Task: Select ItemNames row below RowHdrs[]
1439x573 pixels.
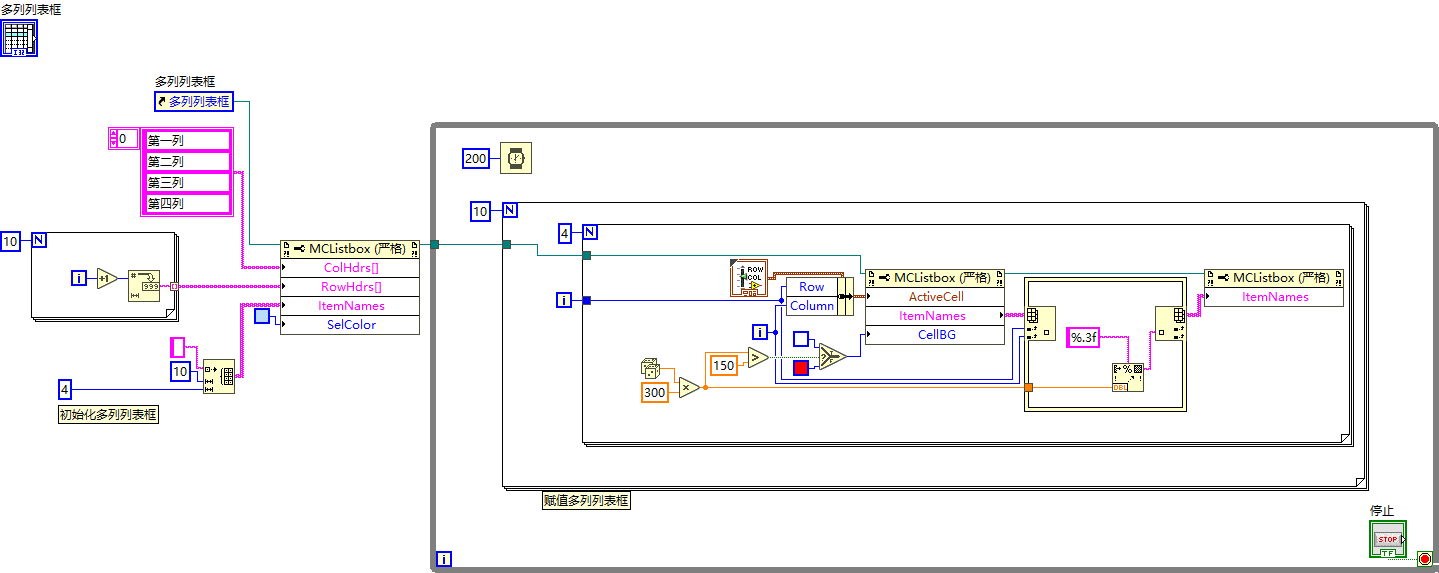Action: [x=350, y=306]
